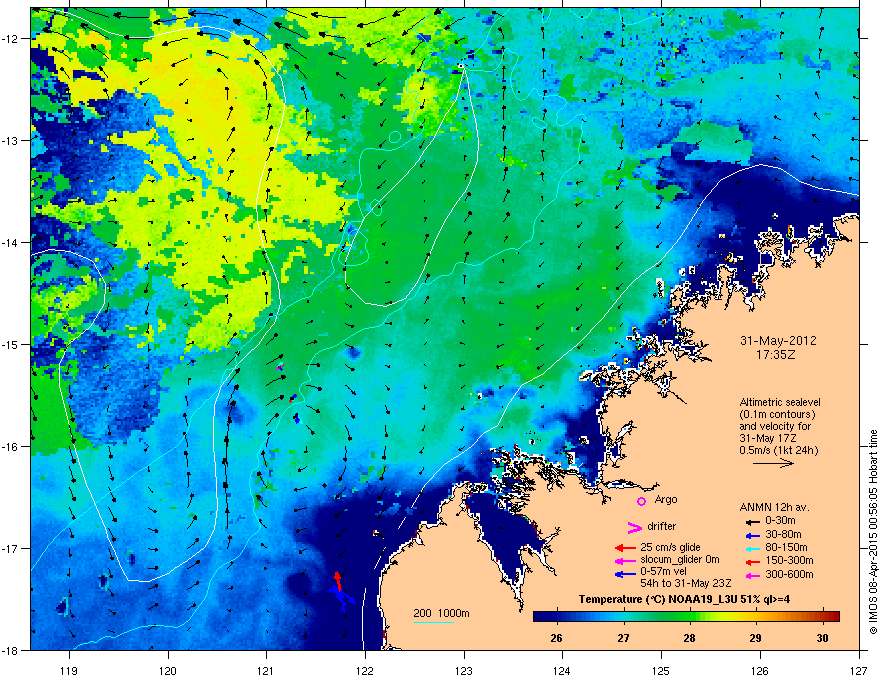Image resolution: width=880 pixels, height=680 pixels.
Task: Click the longitude axis label '123'
Action: [x=464, y=671]
